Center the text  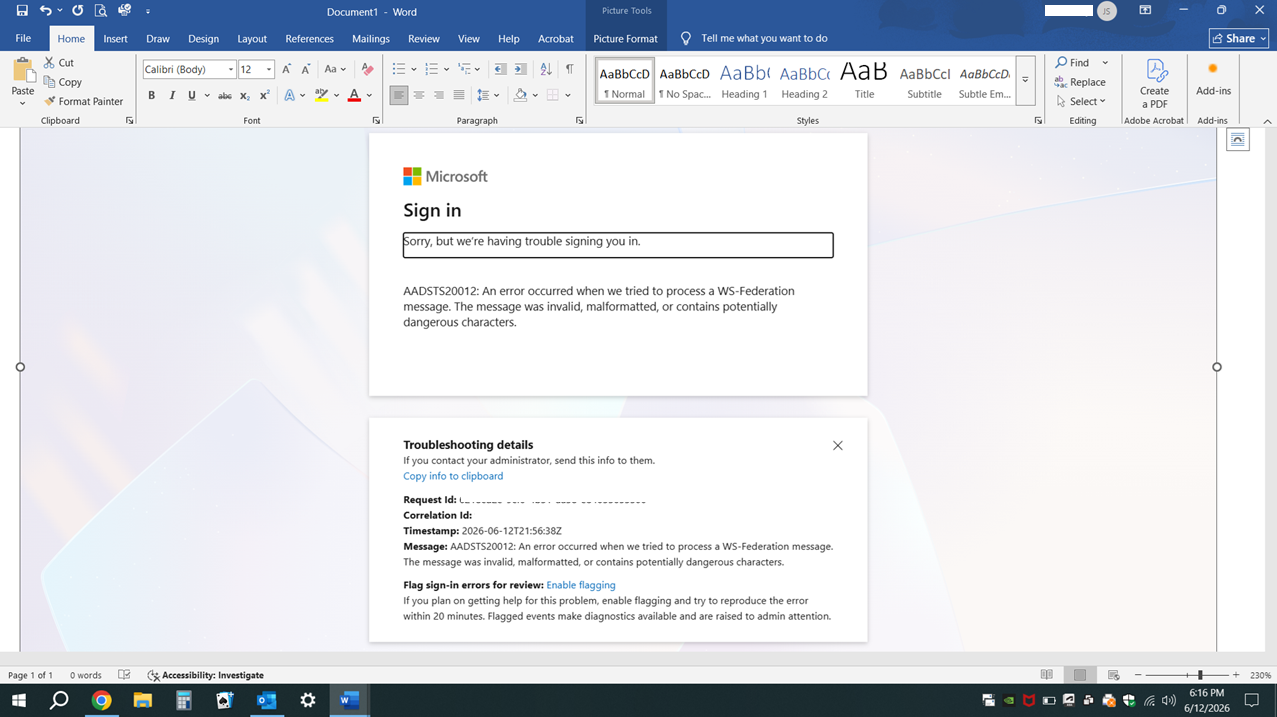[x=419, y=96]
